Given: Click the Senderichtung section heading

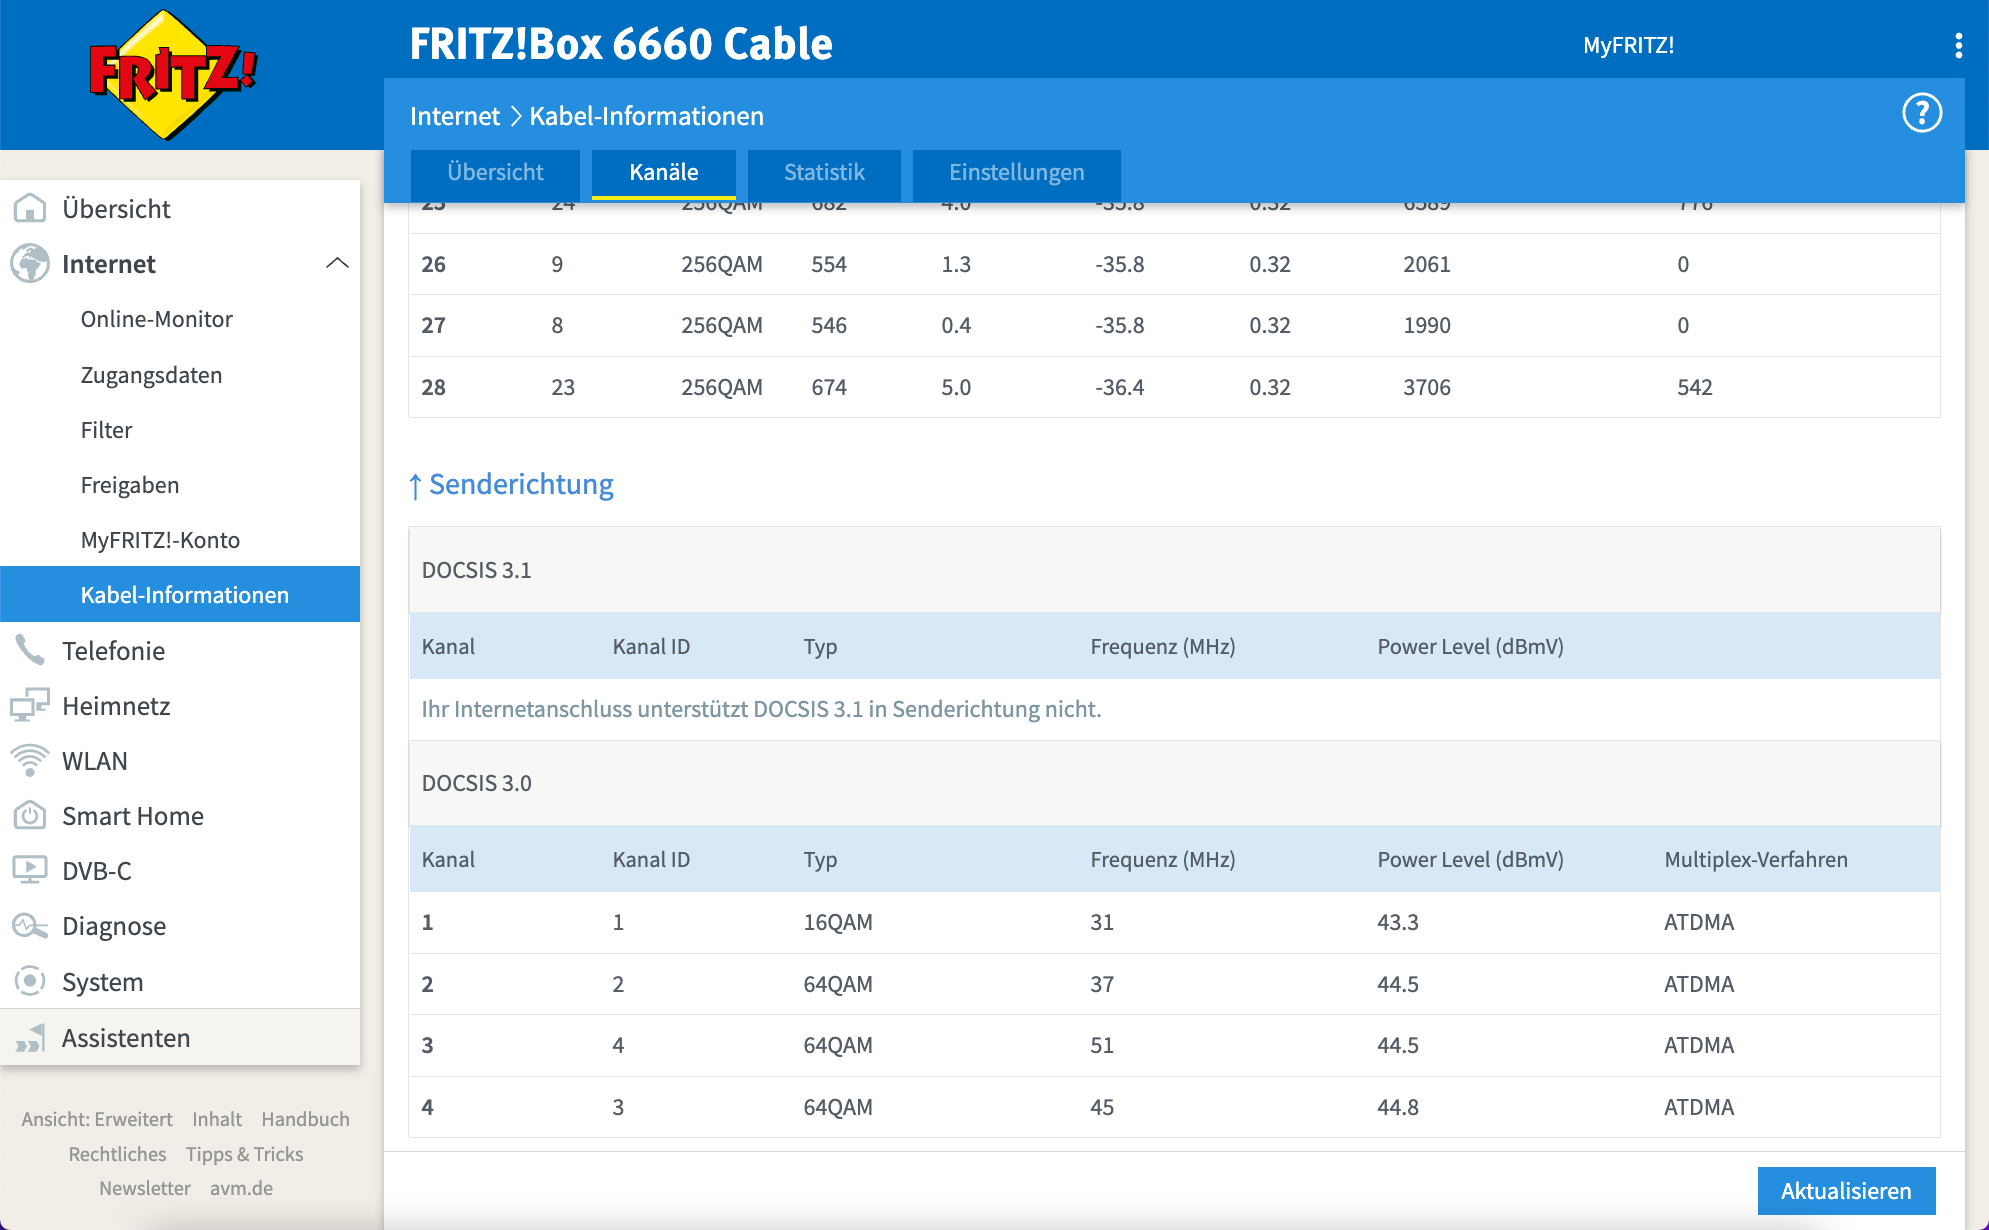Looking at the screenshot, I should 511,484.
